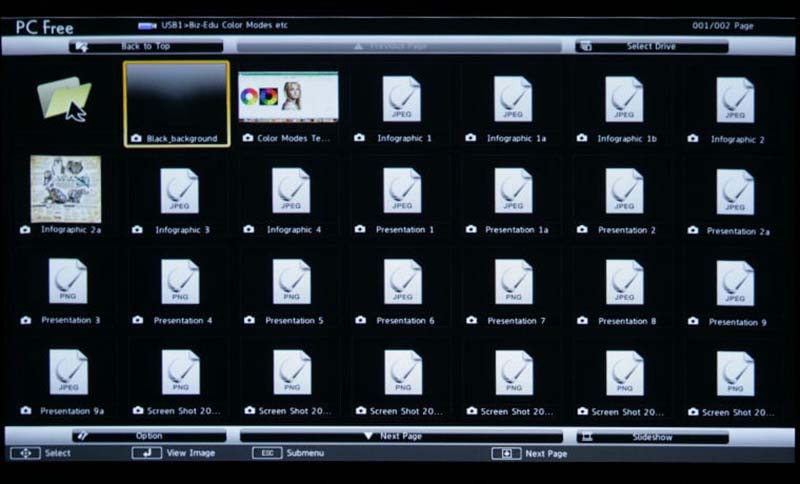Screen dimensions: 800x484
Task: Click the Infographic 3 file name
Action: coord(183,230)
